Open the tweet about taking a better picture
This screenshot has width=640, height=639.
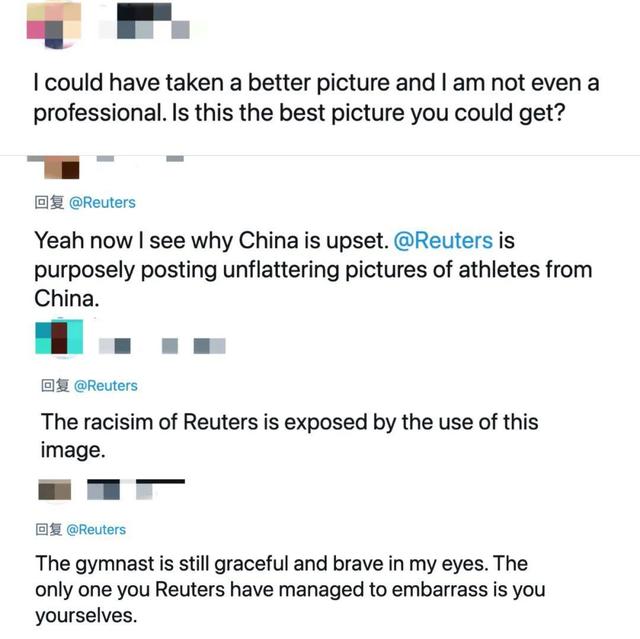[316, 98]
